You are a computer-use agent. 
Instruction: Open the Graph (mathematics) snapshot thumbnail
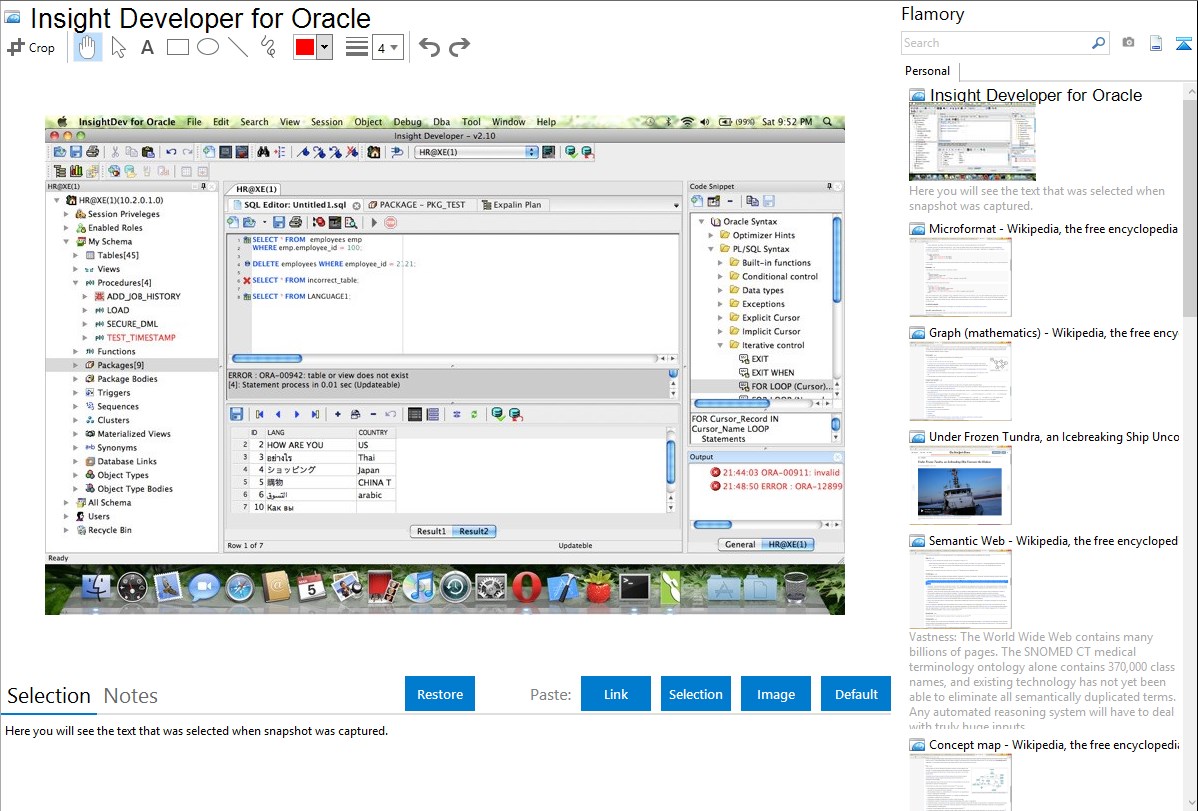tap(960, 381)
